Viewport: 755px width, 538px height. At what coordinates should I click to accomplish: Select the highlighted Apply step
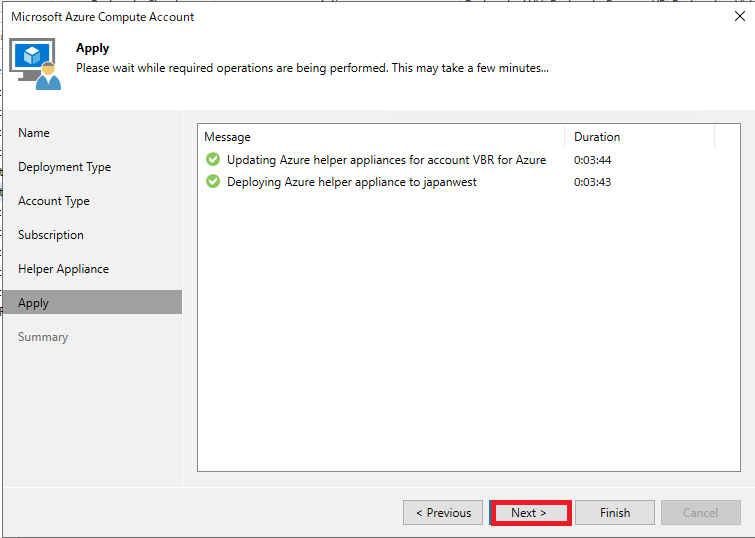coord(92,302)
